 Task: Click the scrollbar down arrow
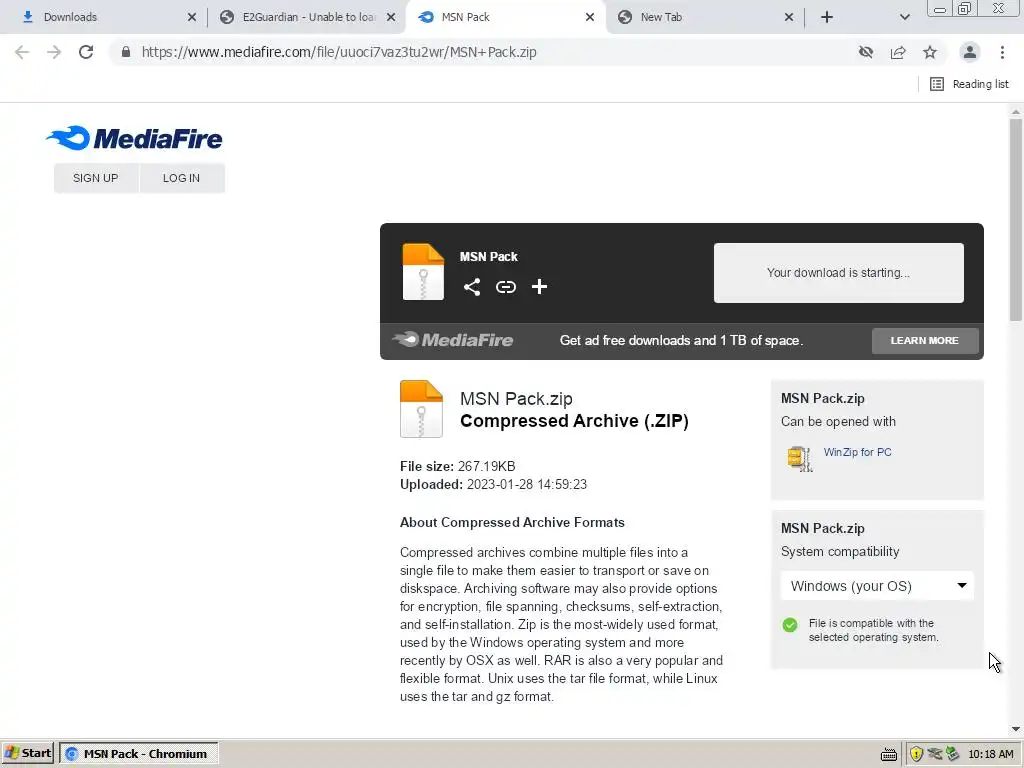[x=1016, y=729]
